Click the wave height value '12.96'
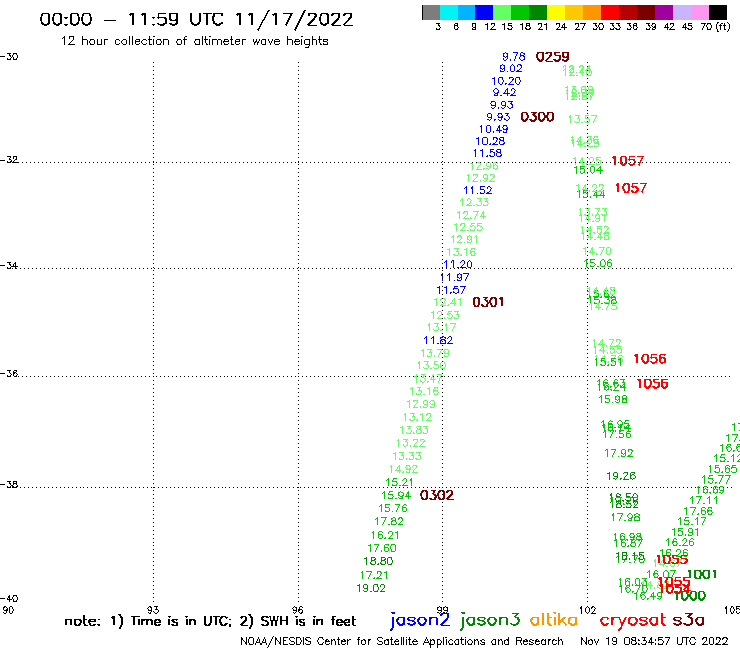Screen dimensions: 740x650 (484, 166)
